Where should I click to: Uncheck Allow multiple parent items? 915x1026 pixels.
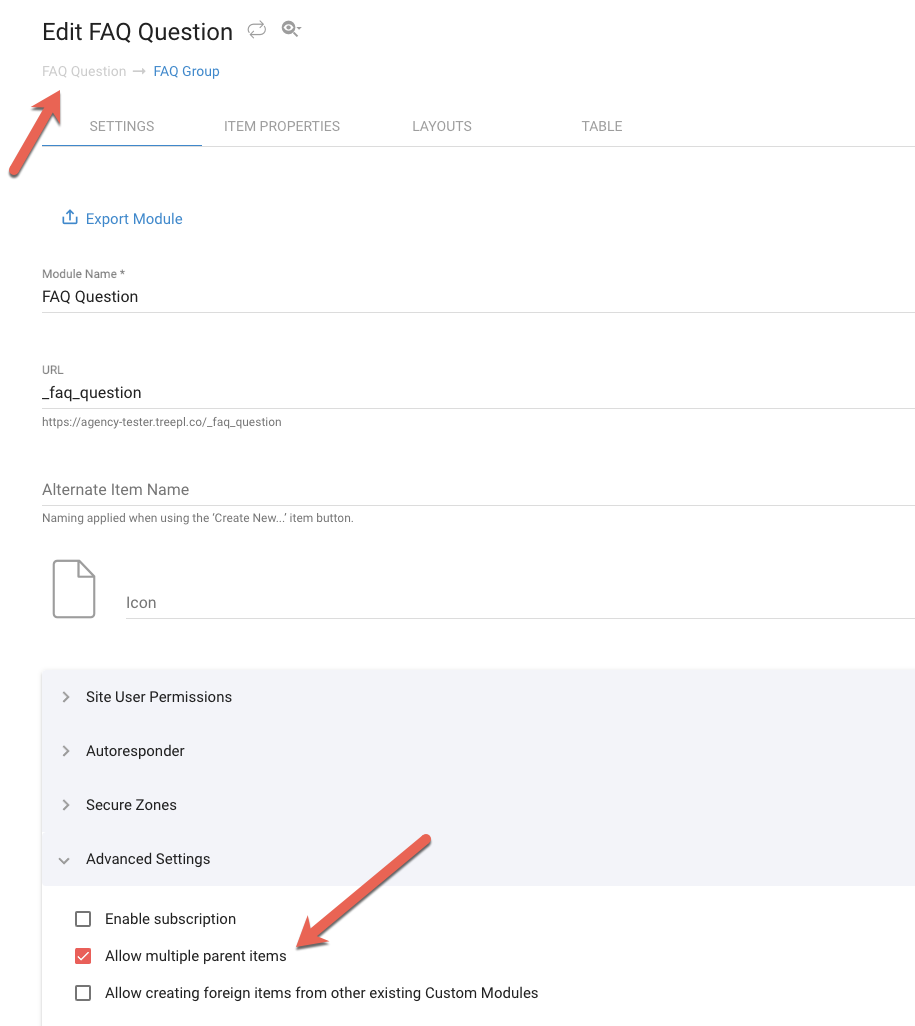[x=83, y=956]
